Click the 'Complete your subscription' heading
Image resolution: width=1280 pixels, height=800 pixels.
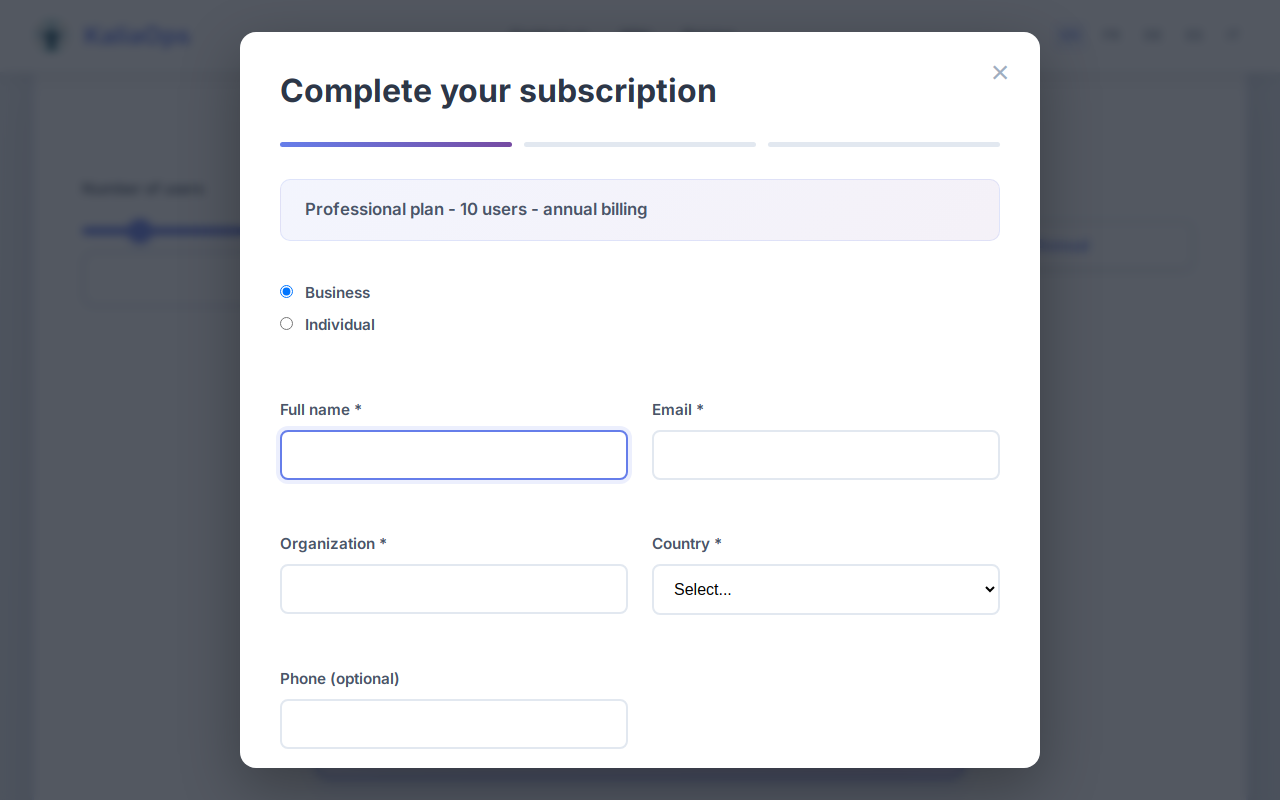[498, 90]
